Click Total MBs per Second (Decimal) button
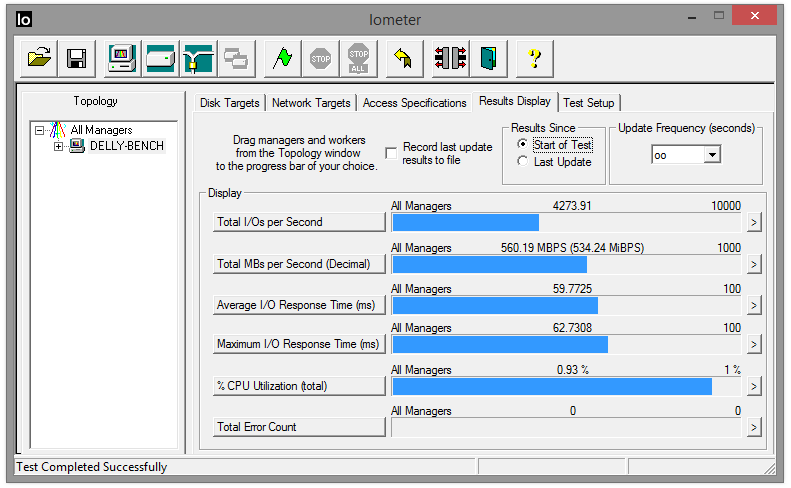This screenshot has height=488, width=791. point(299,264)
